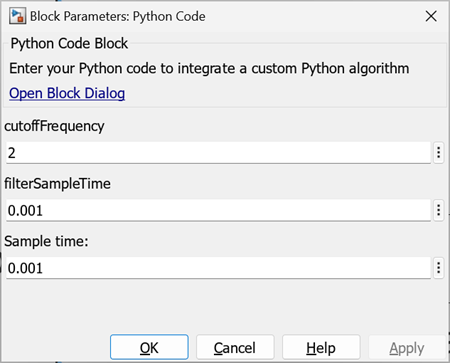Open the three-dot menu beside Sample time
Viewport: 451px width, 363px height.
[439, 268]
